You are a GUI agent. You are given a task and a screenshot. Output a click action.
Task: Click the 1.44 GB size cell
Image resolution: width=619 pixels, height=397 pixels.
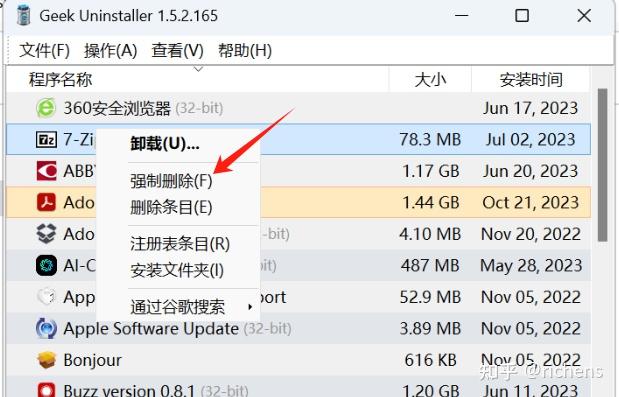coord(431,202)
